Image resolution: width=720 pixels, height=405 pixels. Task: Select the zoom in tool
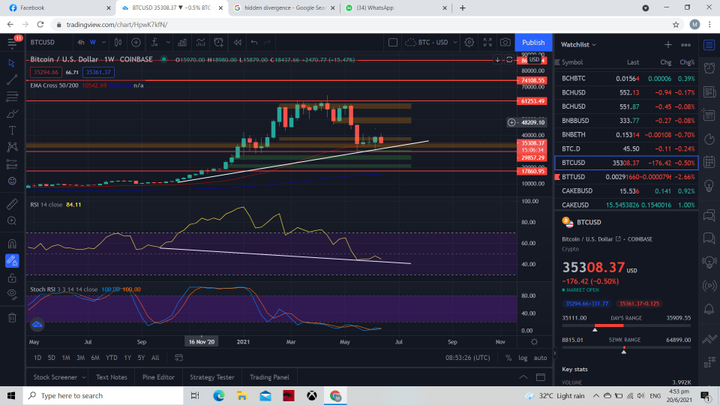[x=12, y=221]
